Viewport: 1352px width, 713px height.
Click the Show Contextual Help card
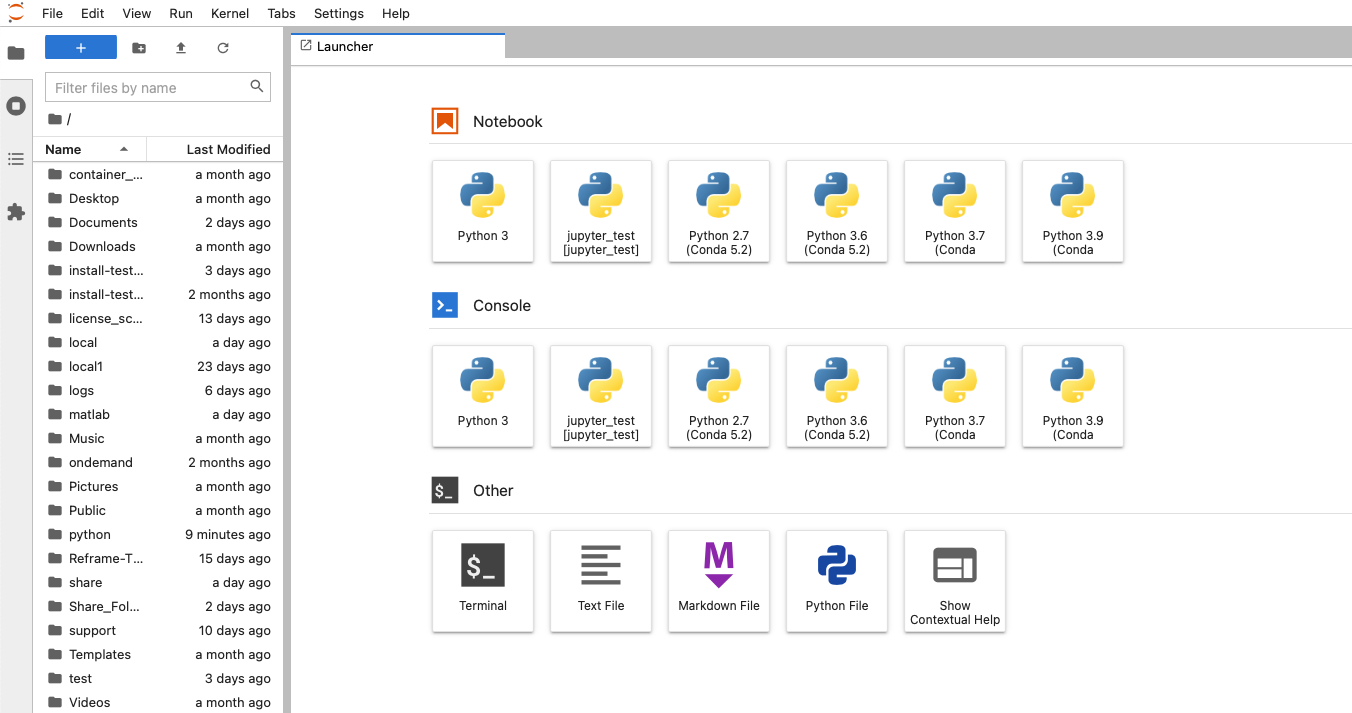pyautogui.click(x=955, y=581)
